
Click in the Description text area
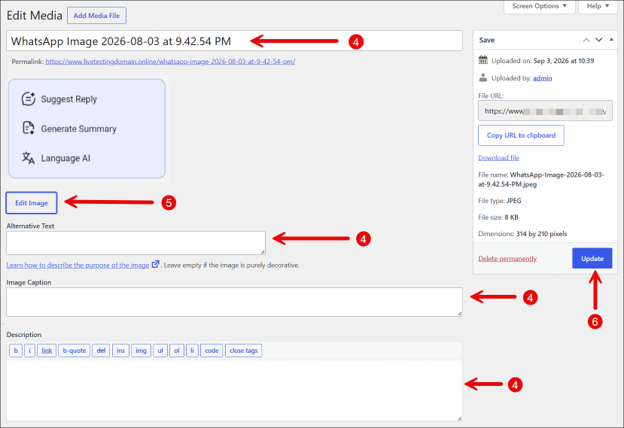coord(234,390)
